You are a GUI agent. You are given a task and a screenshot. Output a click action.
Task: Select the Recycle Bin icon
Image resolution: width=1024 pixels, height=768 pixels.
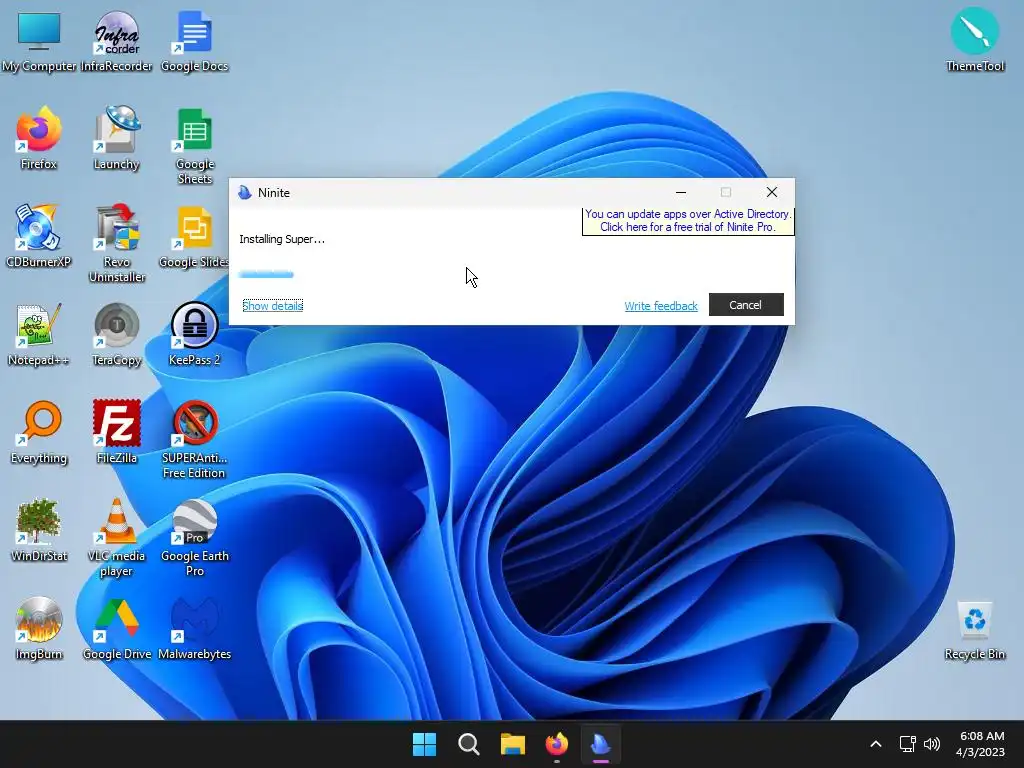[974, 630]
